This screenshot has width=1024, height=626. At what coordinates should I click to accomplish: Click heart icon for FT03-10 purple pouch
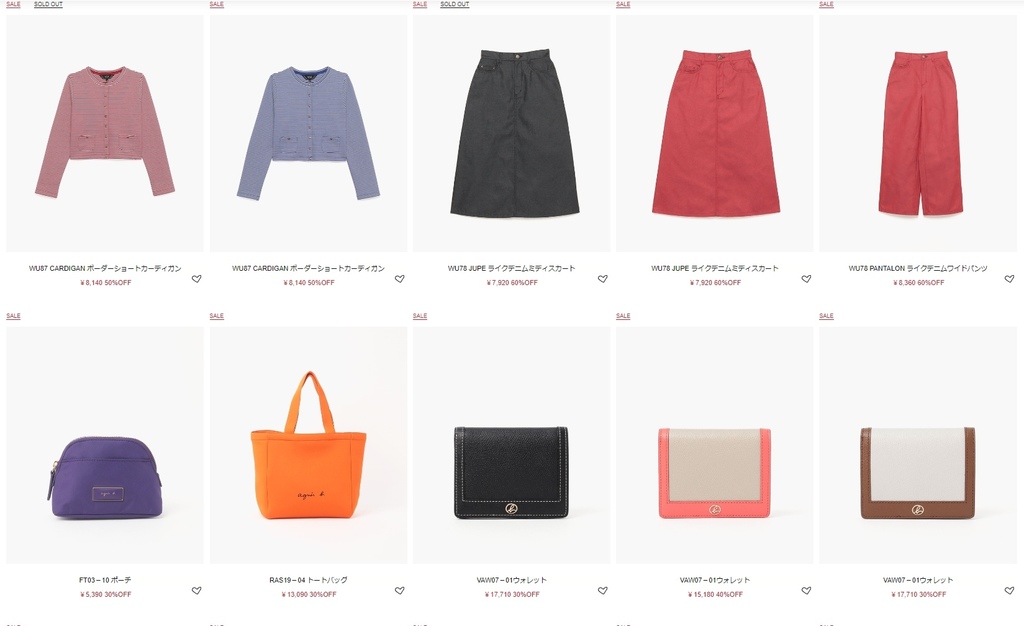pyautogui.click(x=196, y=590)
